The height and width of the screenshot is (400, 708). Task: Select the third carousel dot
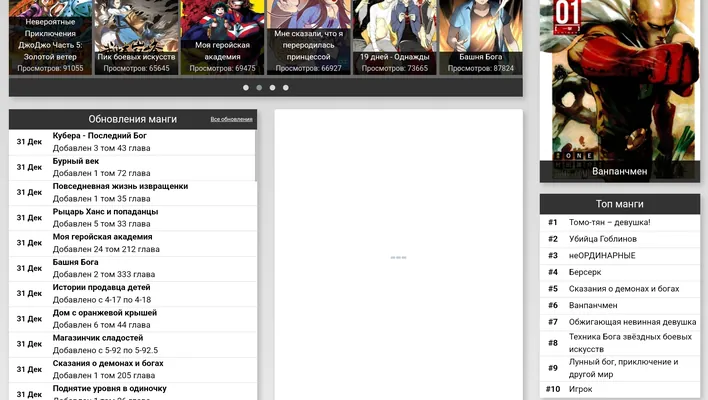pyautogui.click(x=272, y=88)
